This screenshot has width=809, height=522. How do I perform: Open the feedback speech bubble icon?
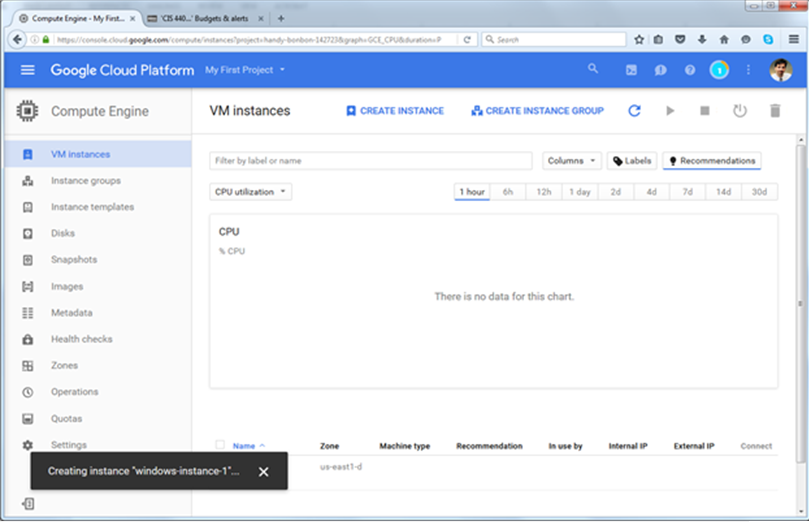coord(660,70)
